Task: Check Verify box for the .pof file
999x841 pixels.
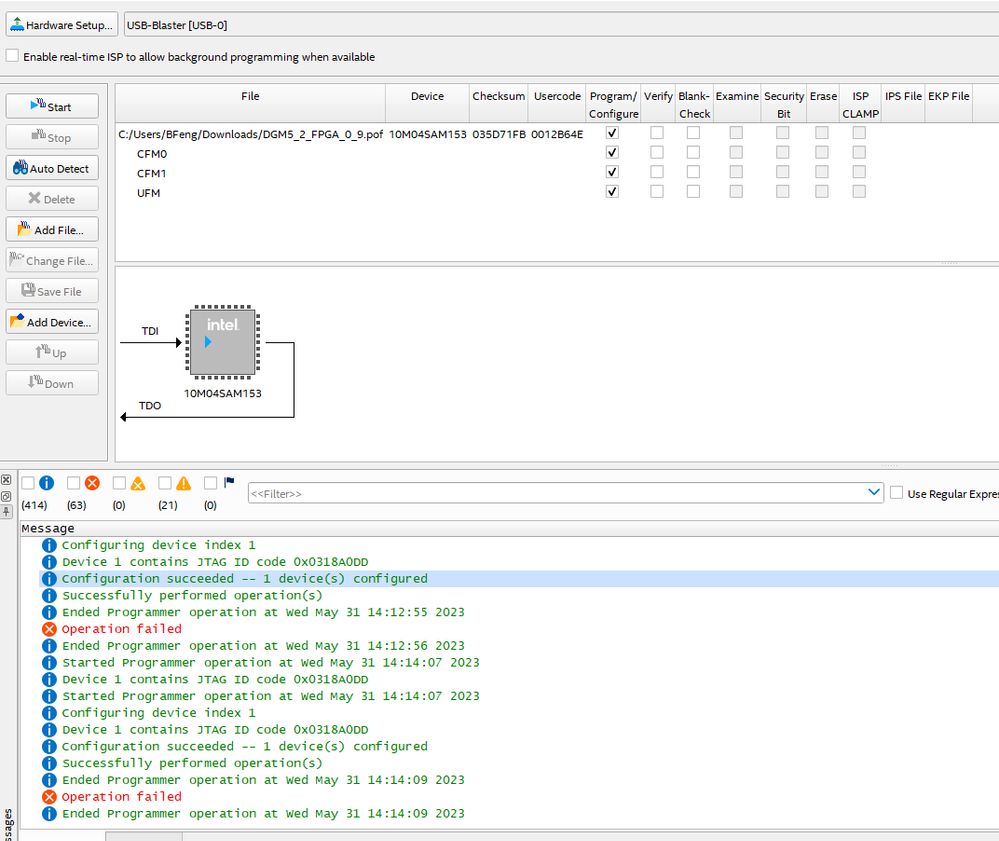Action: point(657,133)
